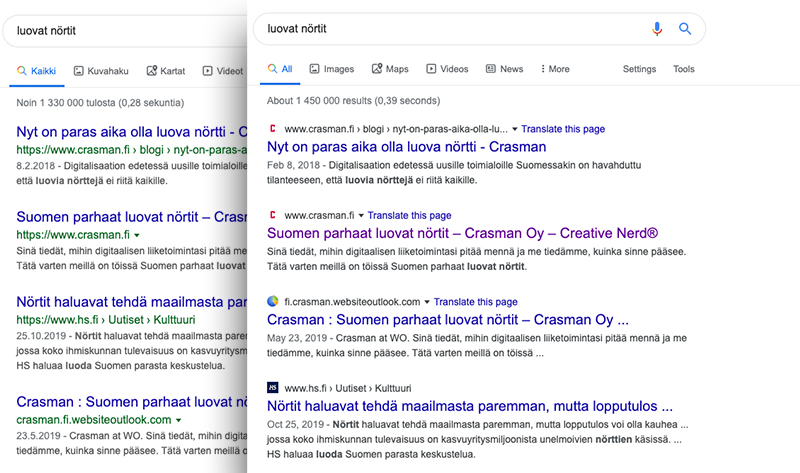This screenshot has width=800, height=473.
Task: Open the Settings menu
Action: [x=639, y=69]
